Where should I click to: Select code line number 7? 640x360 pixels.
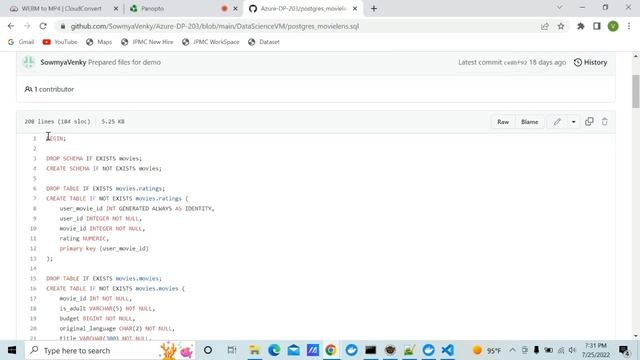(35, 198)
